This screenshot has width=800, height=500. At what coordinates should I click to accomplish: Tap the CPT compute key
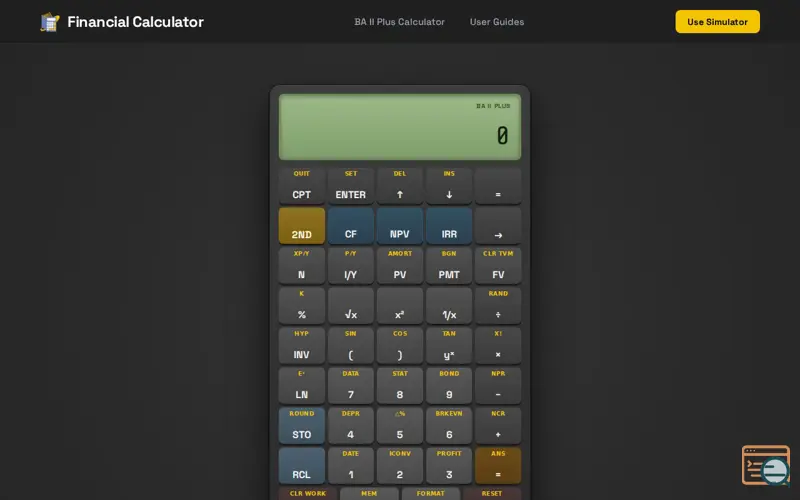coord(302,186)
